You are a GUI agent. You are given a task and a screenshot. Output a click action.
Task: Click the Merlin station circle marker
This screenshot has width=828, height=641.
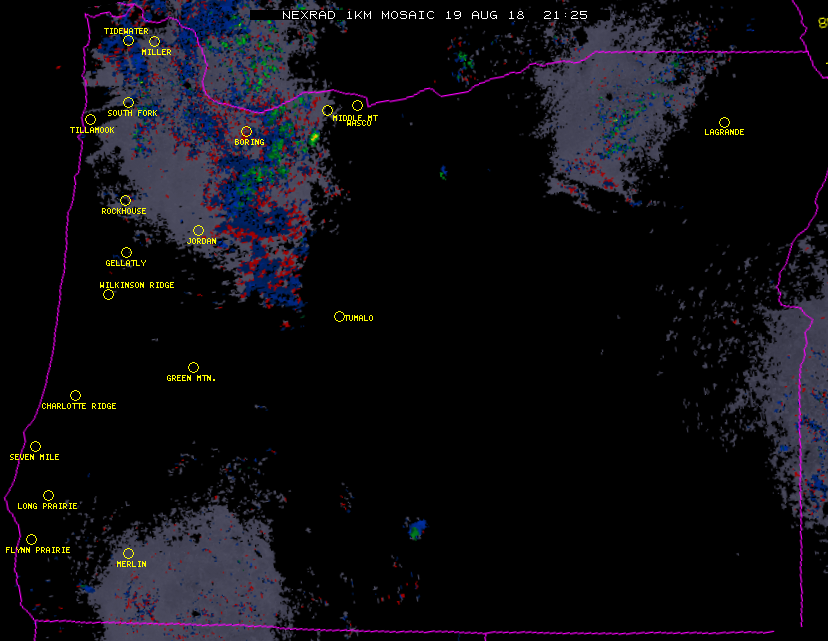(128, 554)
